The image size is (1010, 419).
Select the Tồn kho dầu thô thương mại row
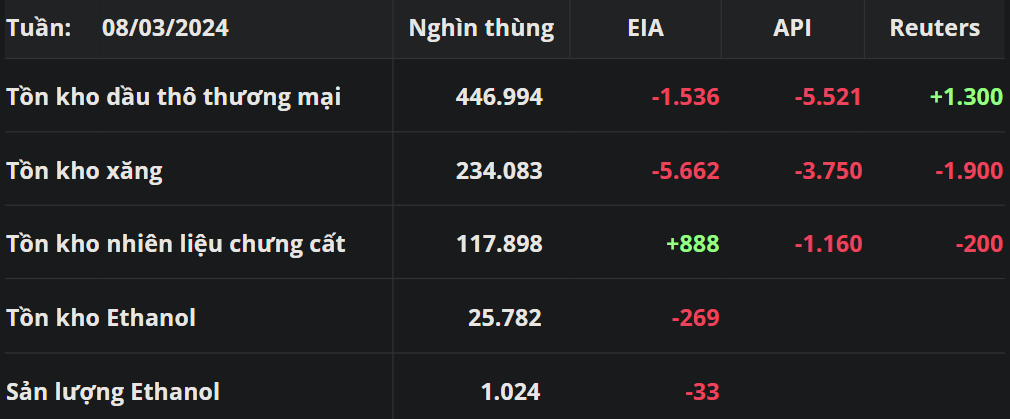(174, 97)
